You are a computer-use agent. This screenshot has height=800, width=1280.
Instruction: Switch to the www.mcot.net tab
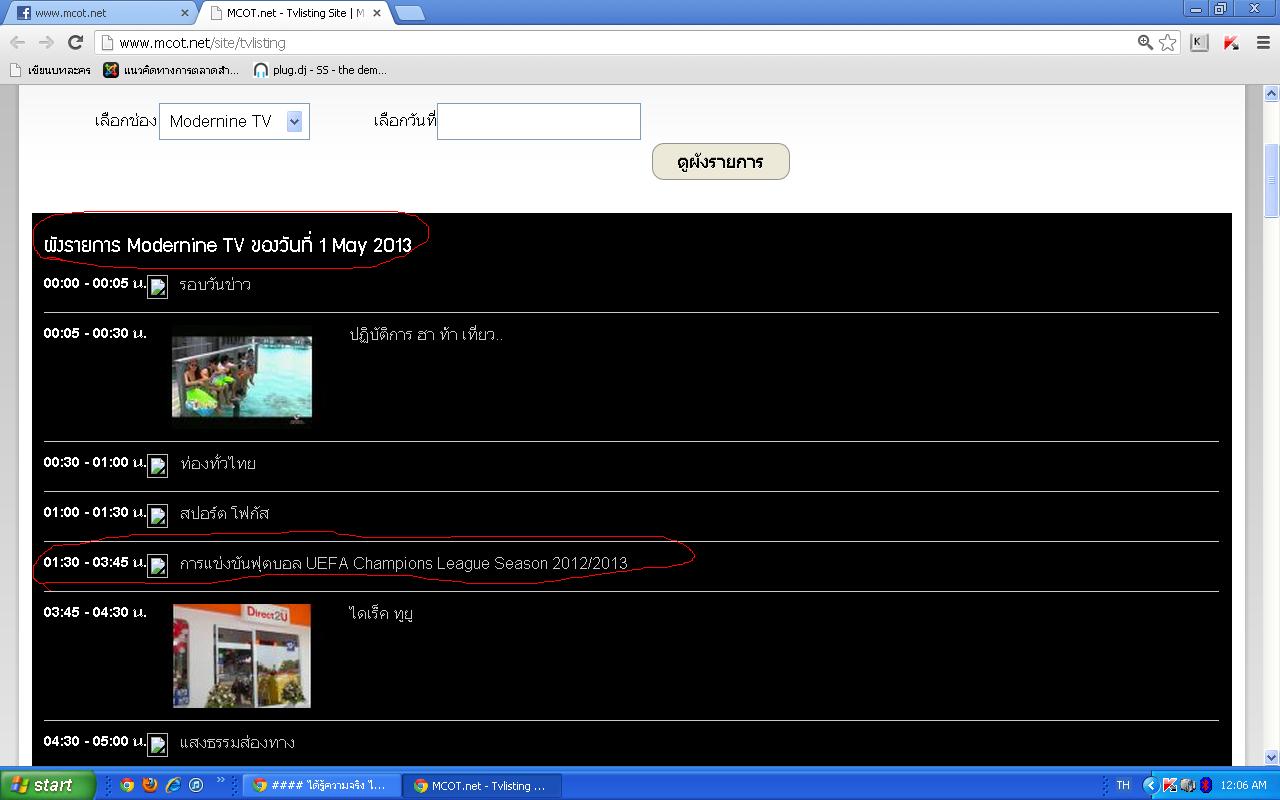click(100, 13)
